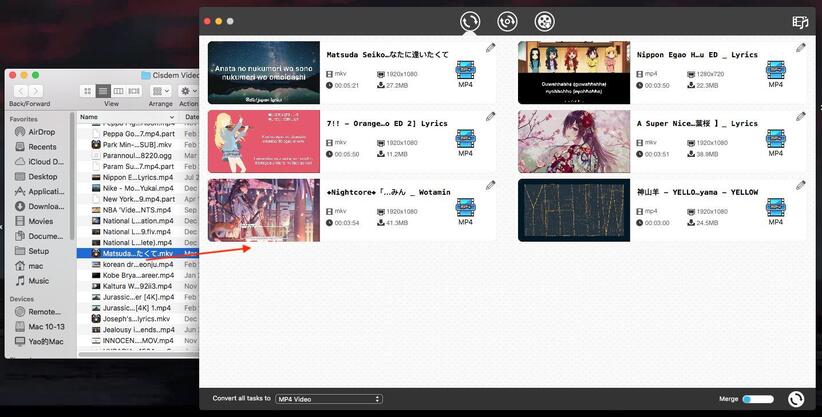Toggle the Merge switch

(x=758, y=399)
